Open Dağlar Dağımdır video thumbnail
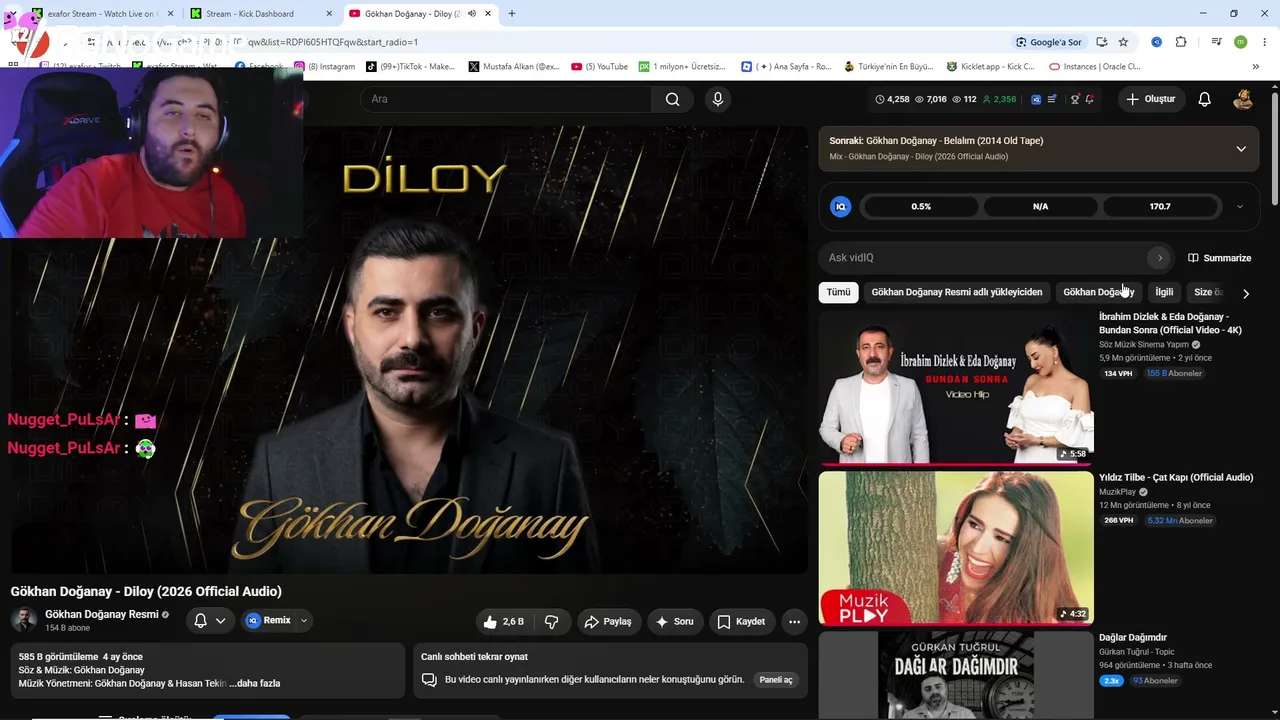This screenshot has height=720, width=1280. click(956, 675)
